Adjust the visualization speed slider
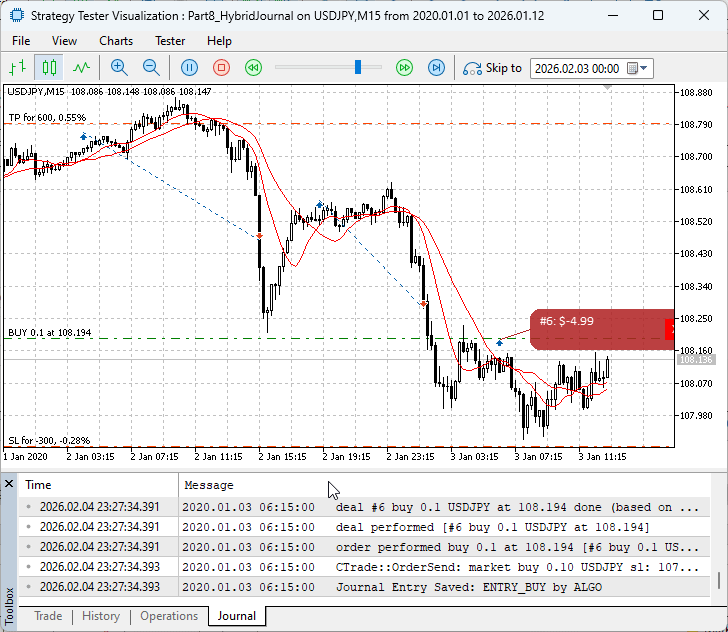The image size is (728, 632). pos(358,67)
